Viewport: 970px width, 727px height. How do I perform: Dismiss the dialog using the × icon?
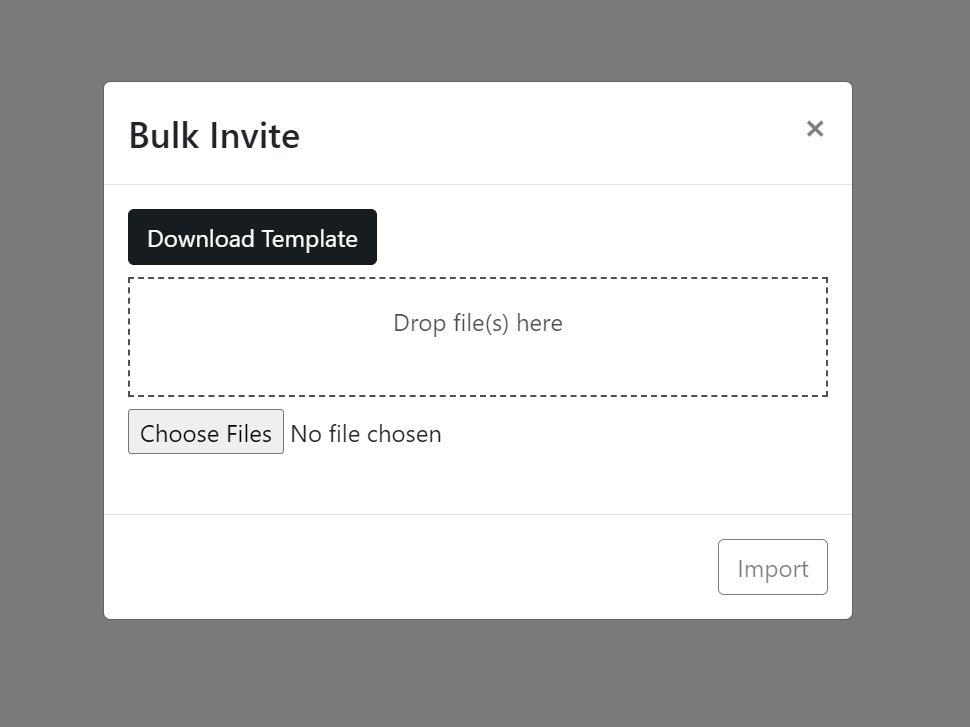(x=815, y=129)
